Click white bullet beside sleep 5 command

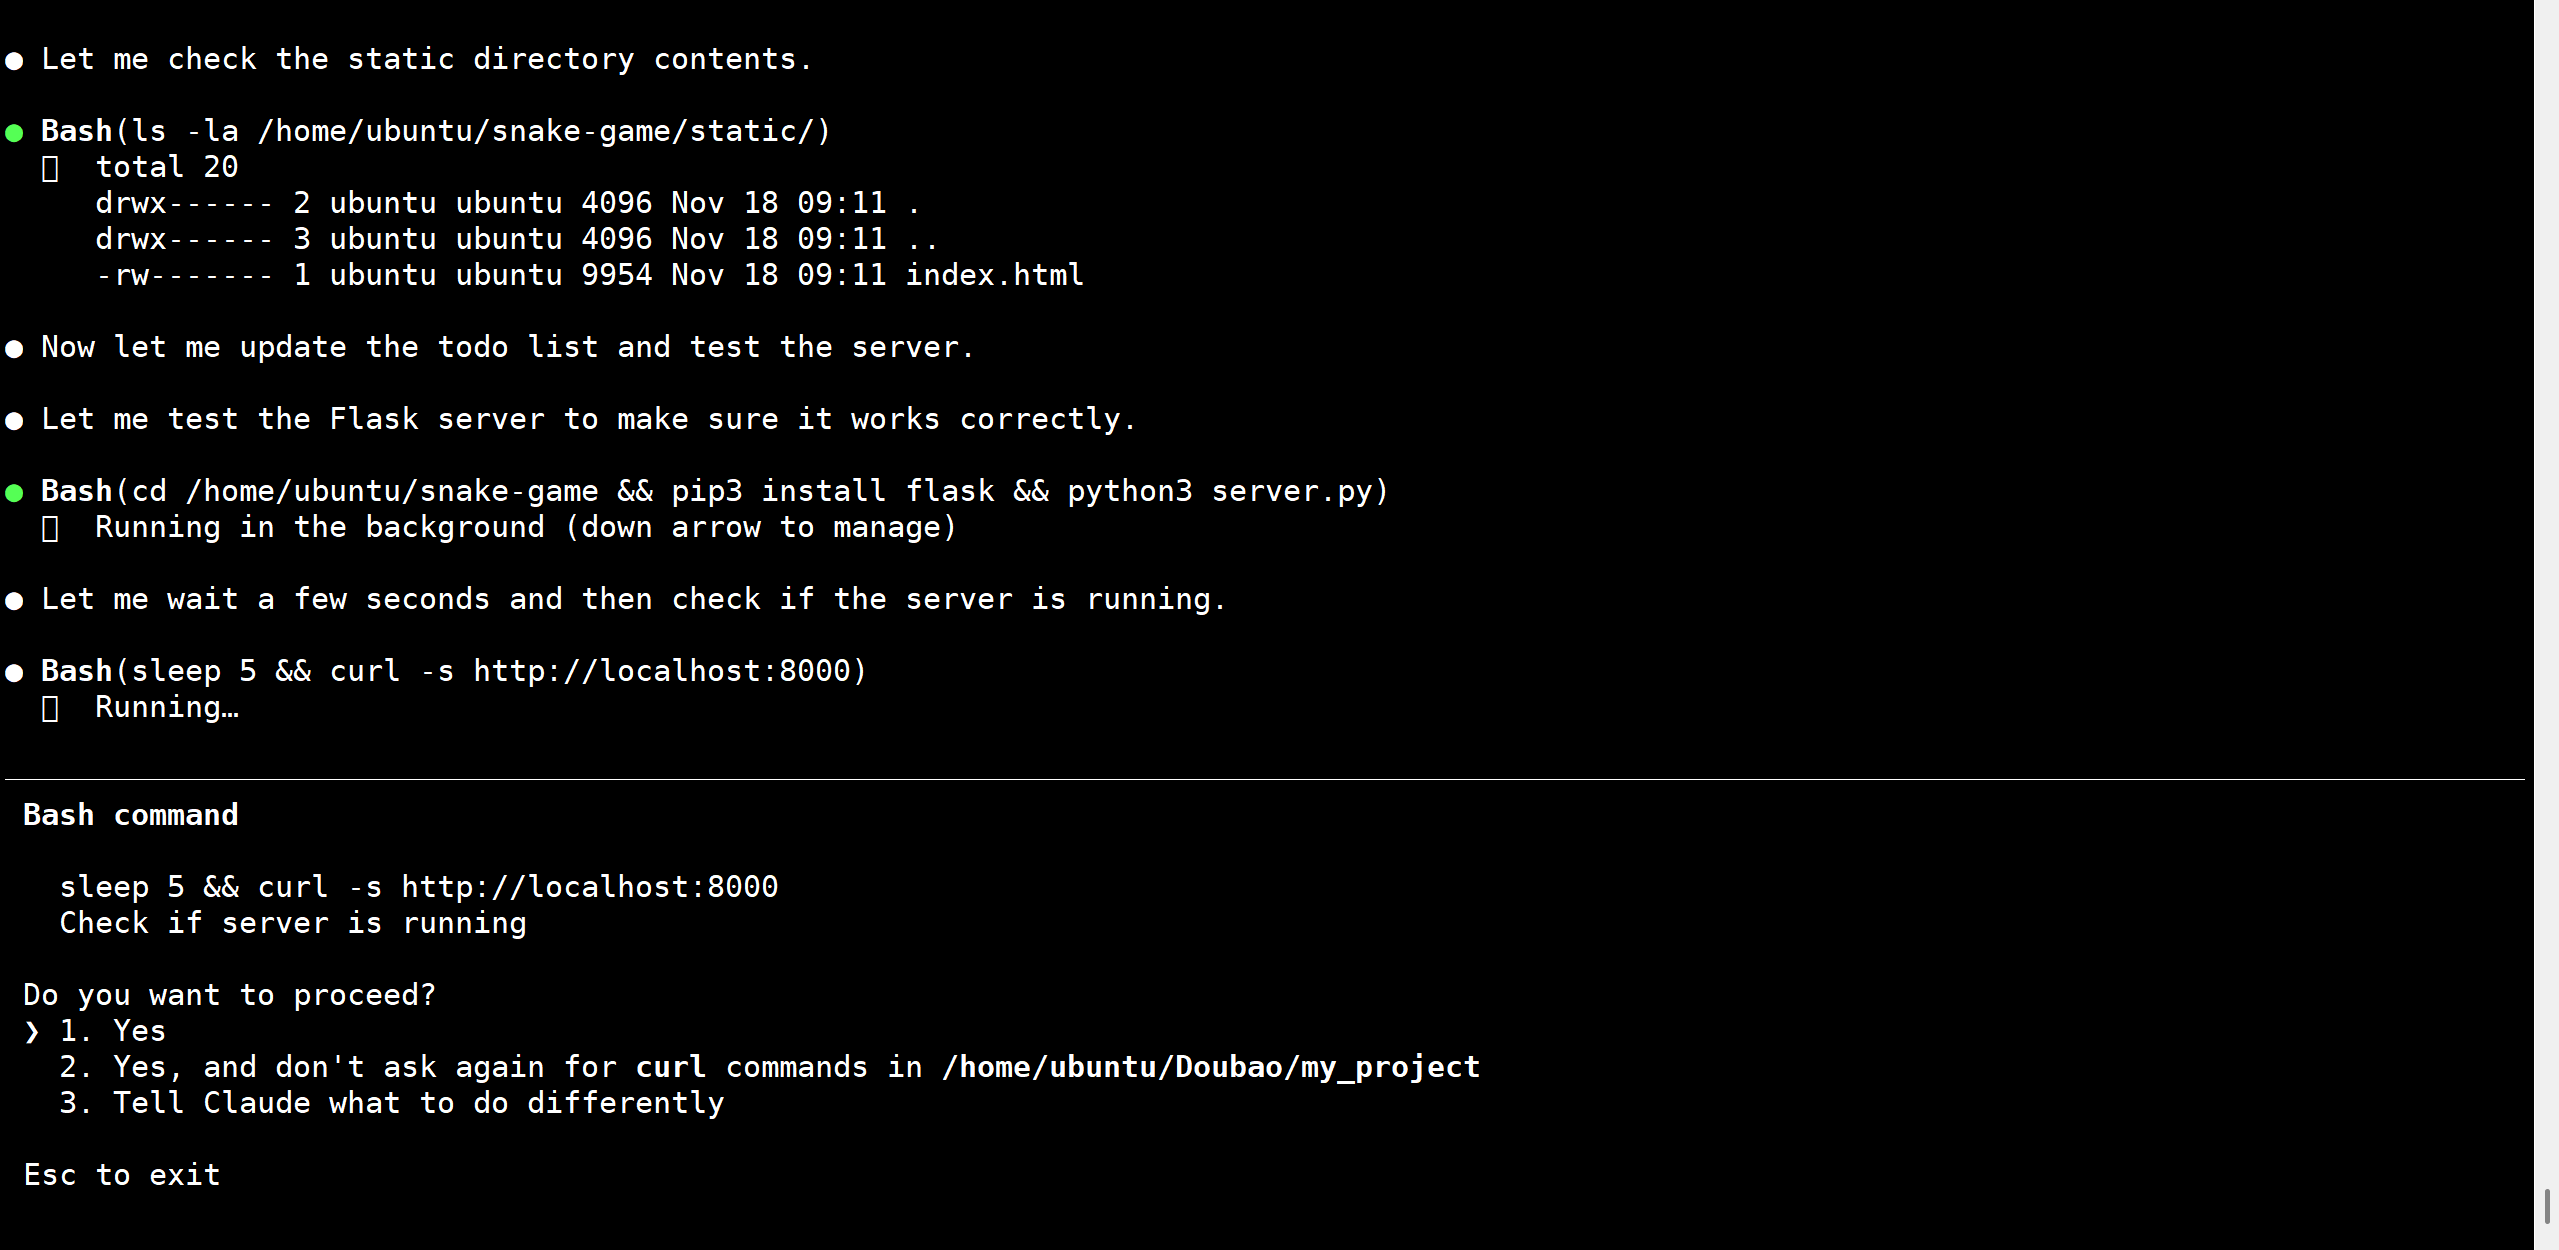[15, 672]
